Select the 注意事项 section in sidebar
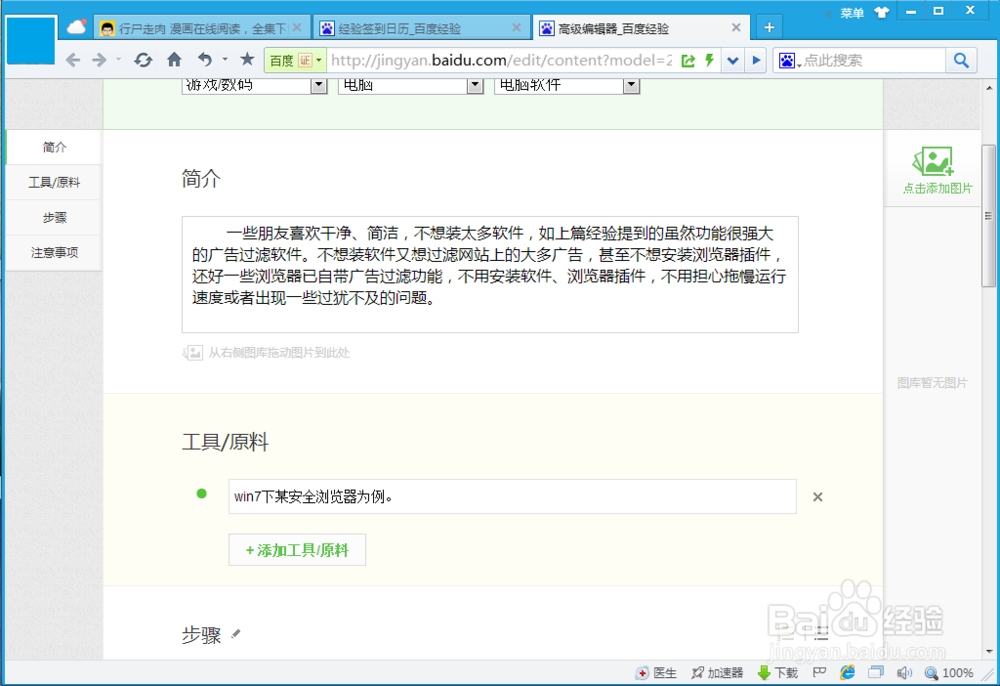Viewport: 1000px width, 686px height. click(52, 253)
